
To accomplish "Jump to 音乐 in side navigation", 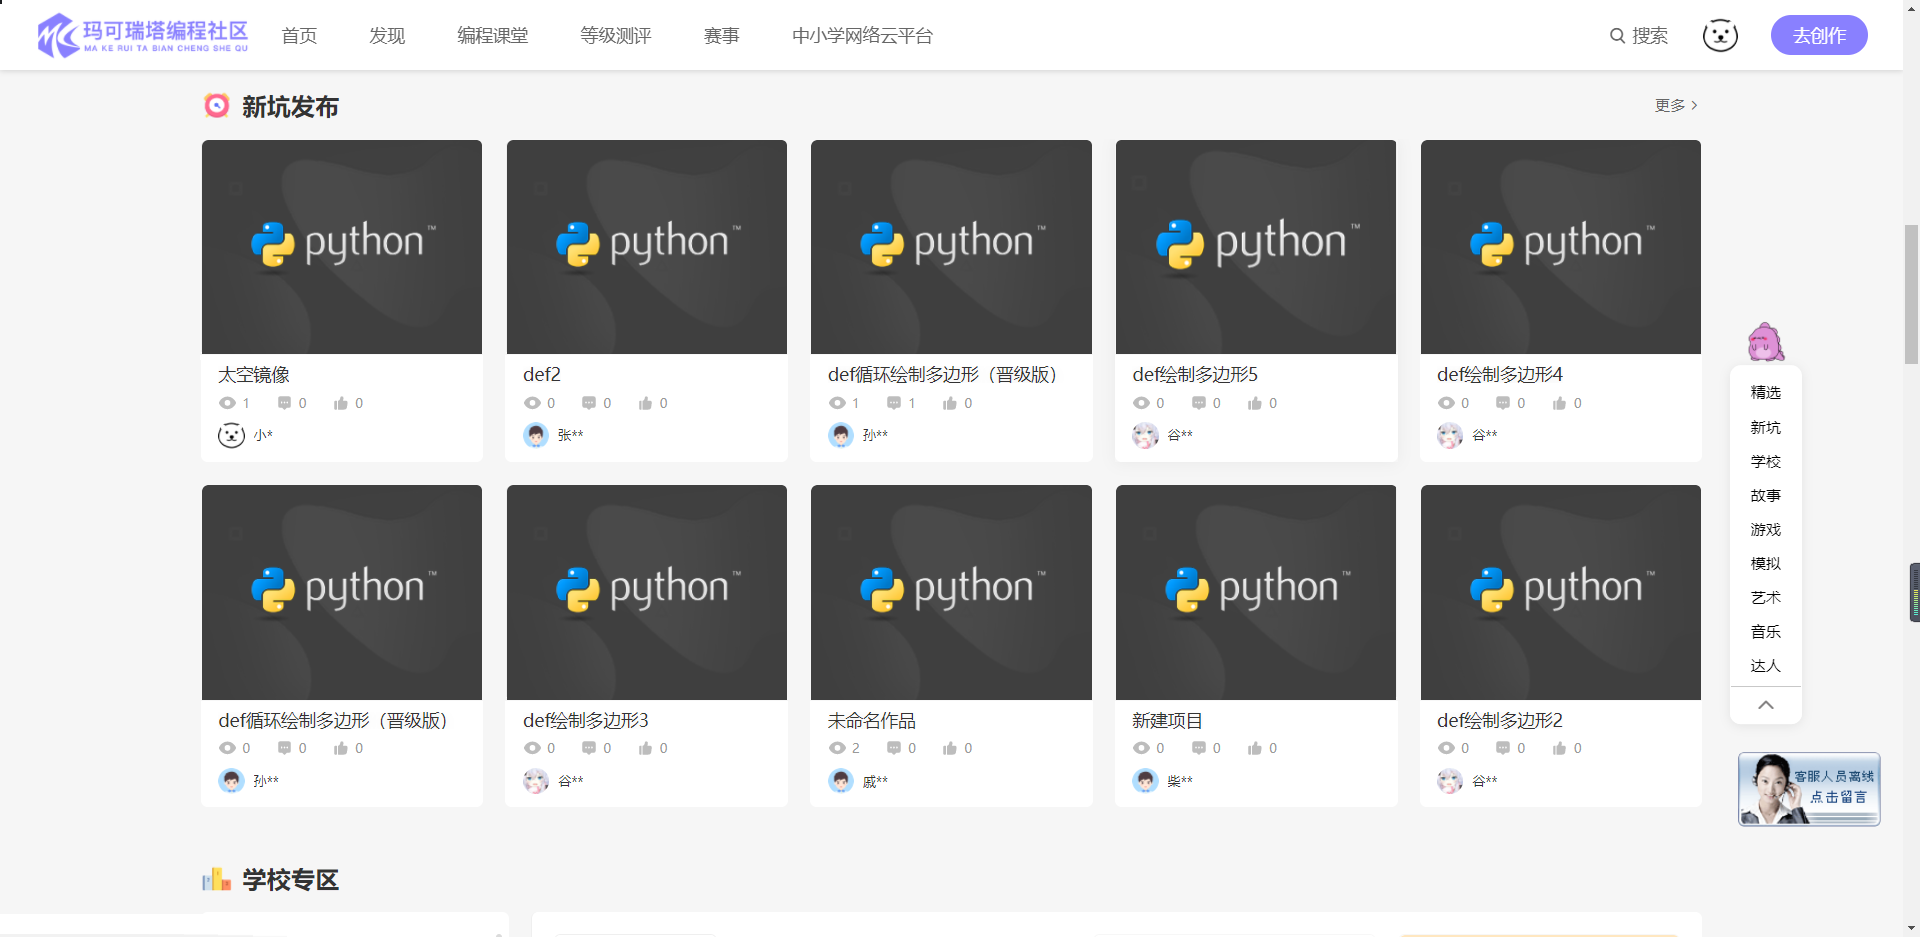I will (x=1766, y=632).
